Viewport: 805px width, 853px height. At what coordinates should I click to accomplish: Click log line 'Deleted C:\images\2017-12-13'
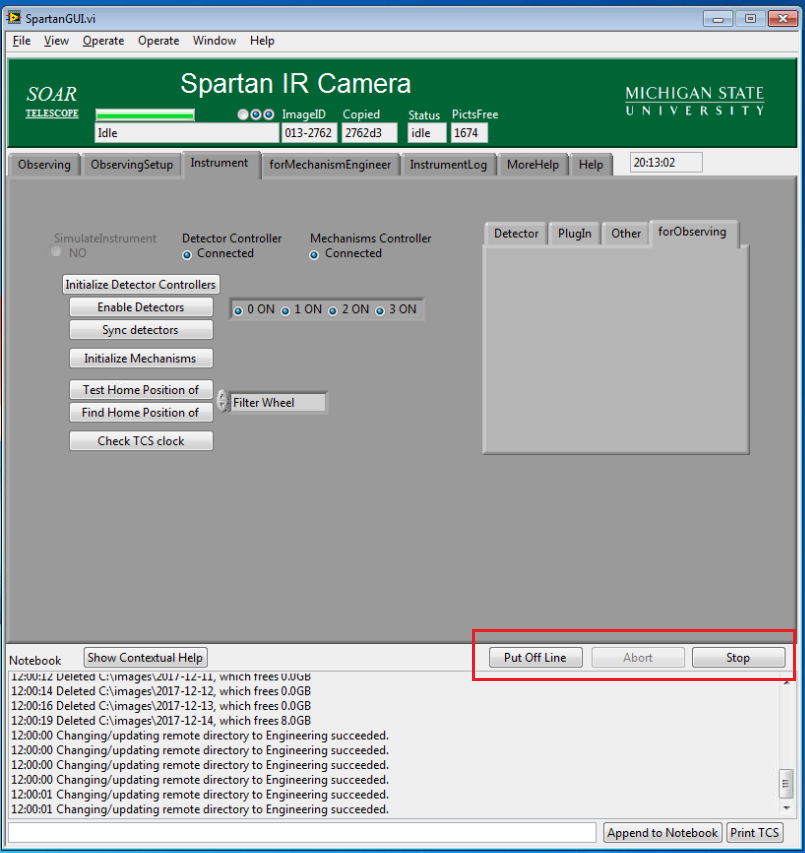[x=161, y=706]
